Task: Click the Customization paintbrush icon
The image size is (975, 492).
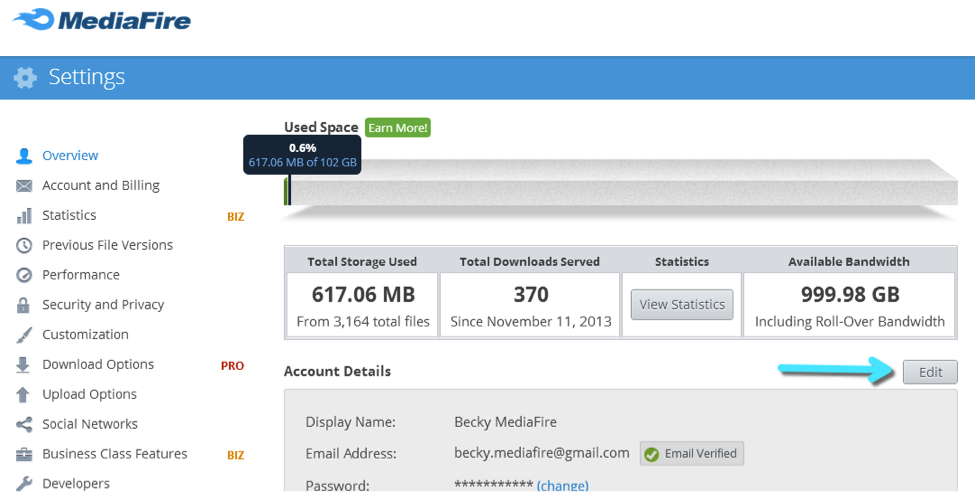Action: [24, 335]
